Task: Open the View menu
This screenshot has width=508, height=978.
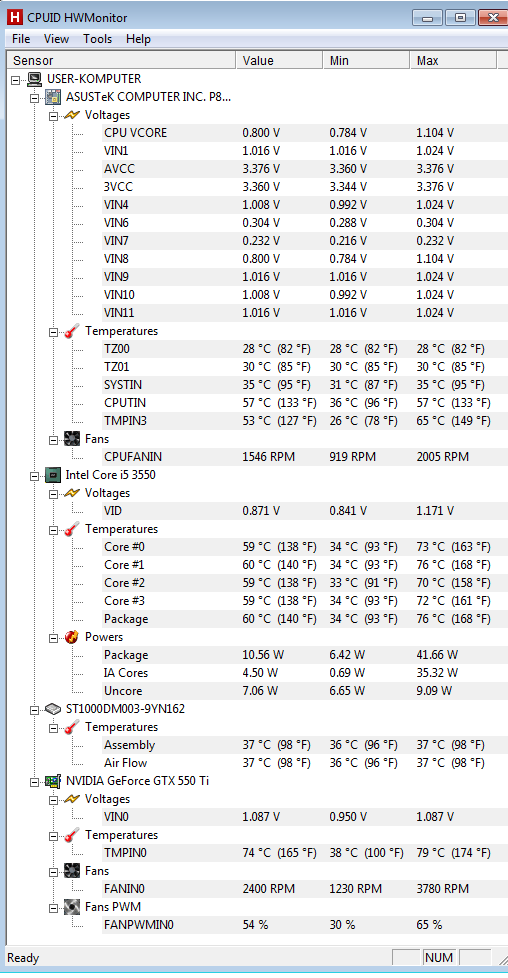Action: [56, 39]
